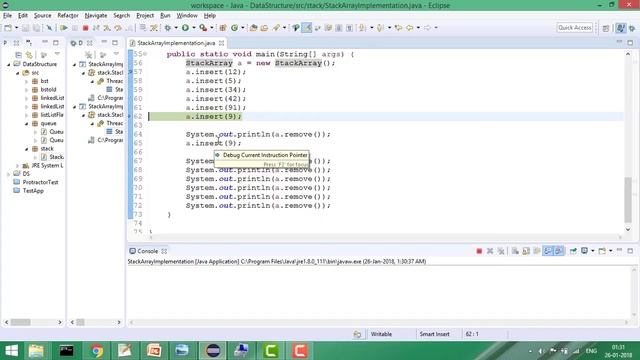The height and width of the screenshot is (360, 640).
Task: Select the Console view tab
Action: pyautogui.click(x=148, y=251)
